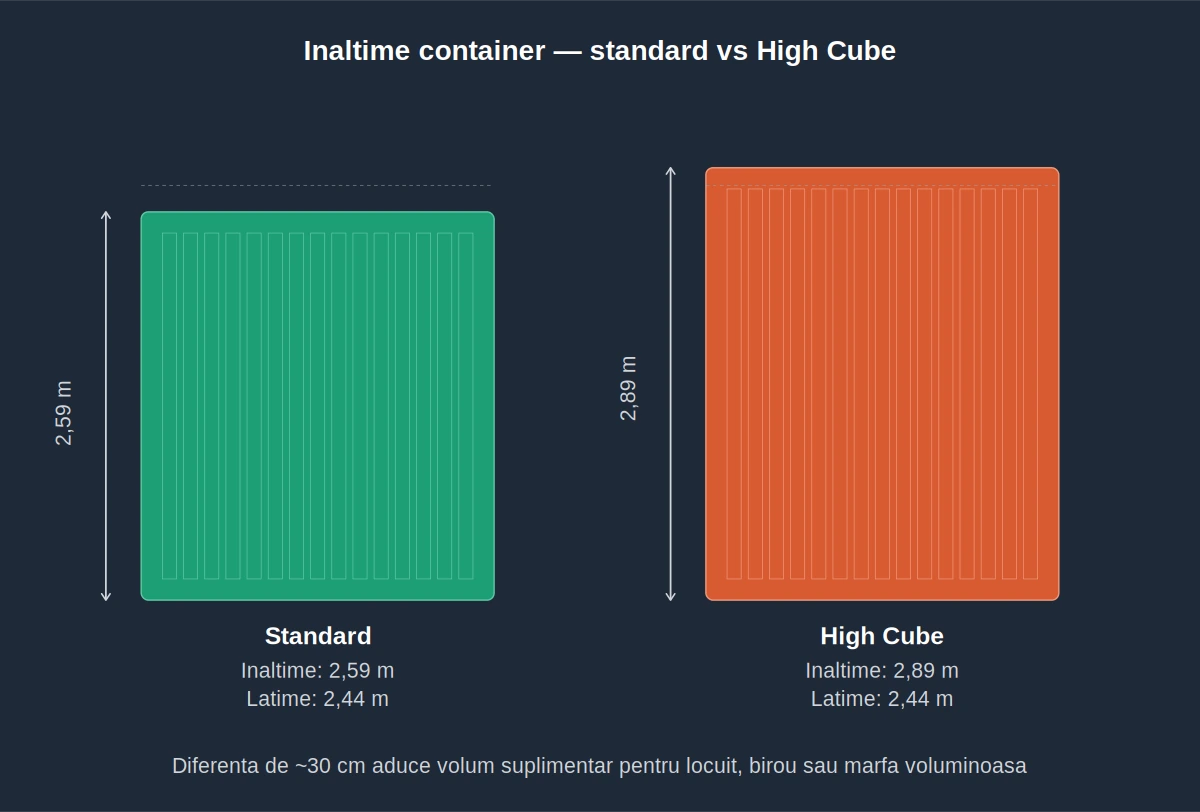Select the "Inaltime: 2,59 m" text line

(318, 670)
